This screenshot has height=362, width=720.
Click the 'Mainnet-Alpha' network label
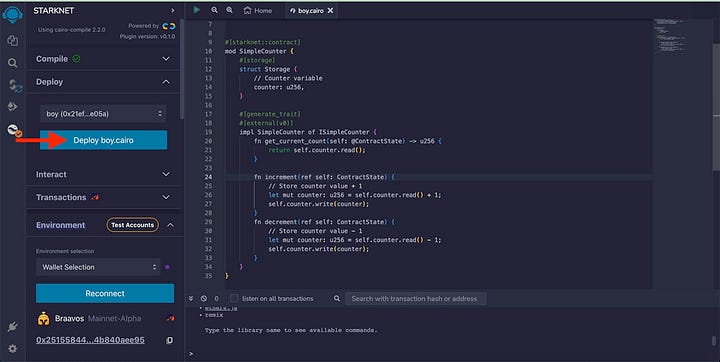(114, 318)
